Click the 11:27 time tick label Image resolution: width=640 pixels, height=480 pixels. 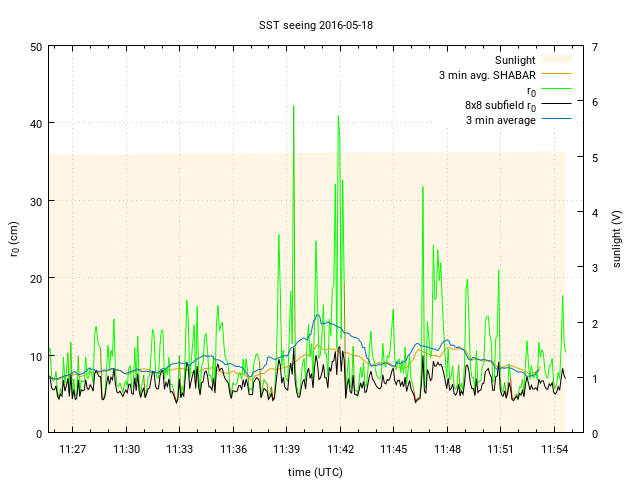pyautogui.click(x=73, y=450)
